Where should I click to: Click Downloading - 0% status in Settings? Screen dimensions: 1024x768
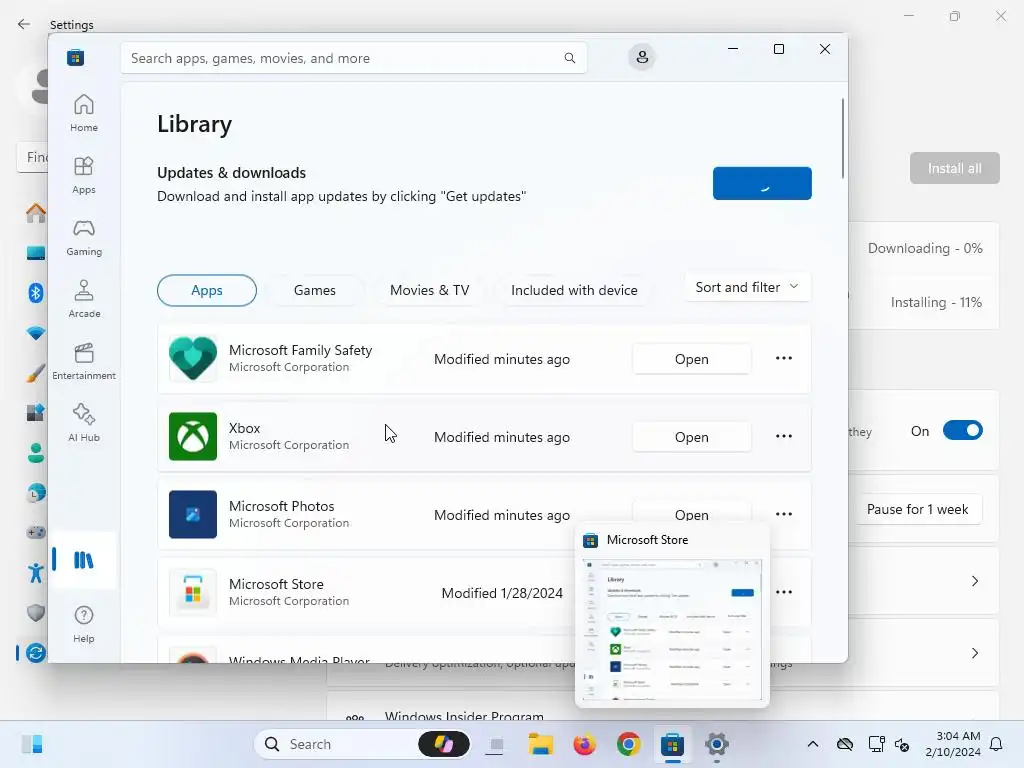(x=925, y=248)
